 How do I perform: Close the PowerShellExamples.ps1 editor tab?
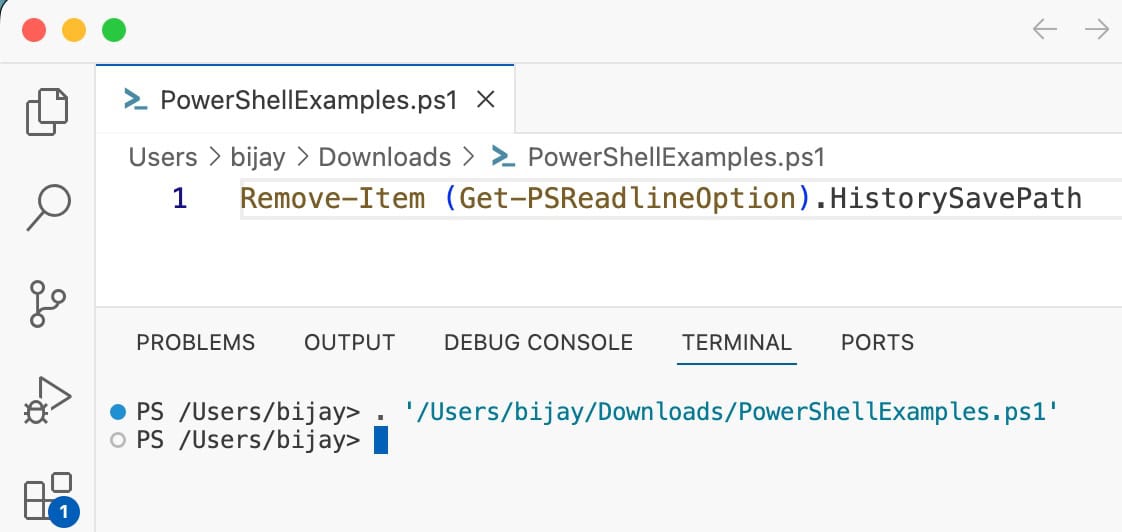click(486, 100)
